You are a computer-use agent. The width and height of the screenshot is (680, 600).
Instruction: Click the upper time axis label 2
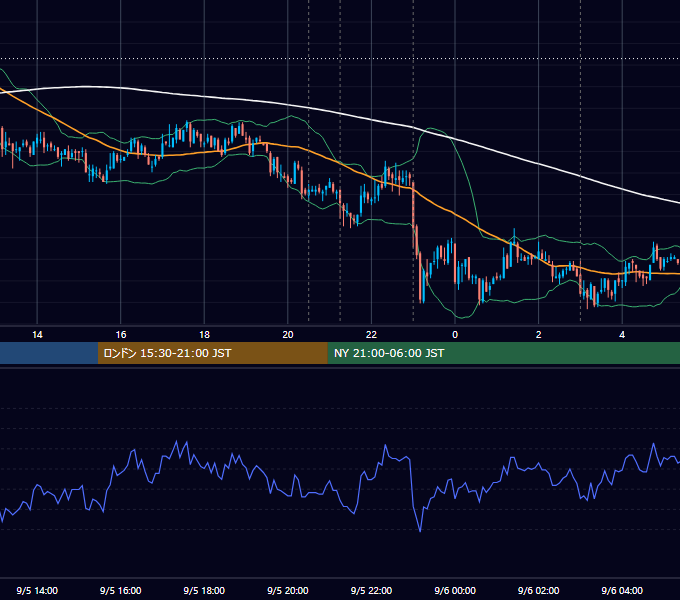coord(539,335)
